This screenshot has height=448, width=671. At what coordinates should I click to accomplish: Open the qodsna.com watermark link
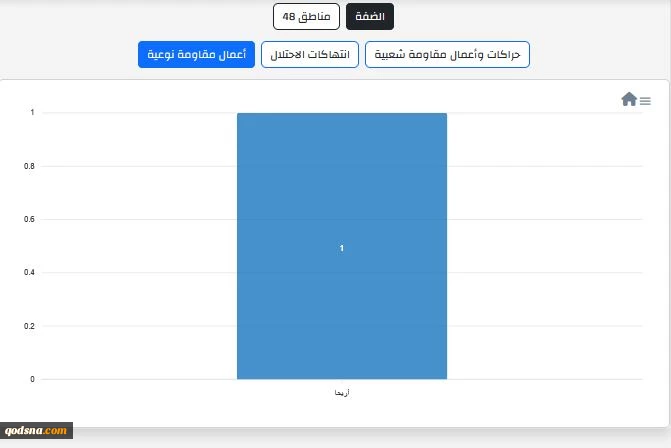36,430
